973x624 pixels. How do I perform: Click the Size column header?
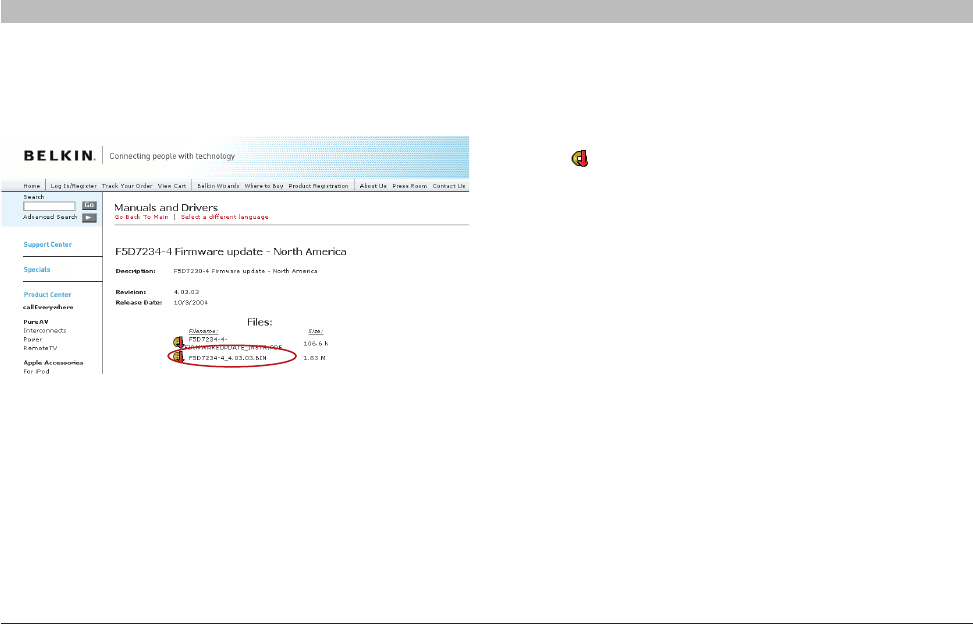pyautogui.click(x=315, y=331)
